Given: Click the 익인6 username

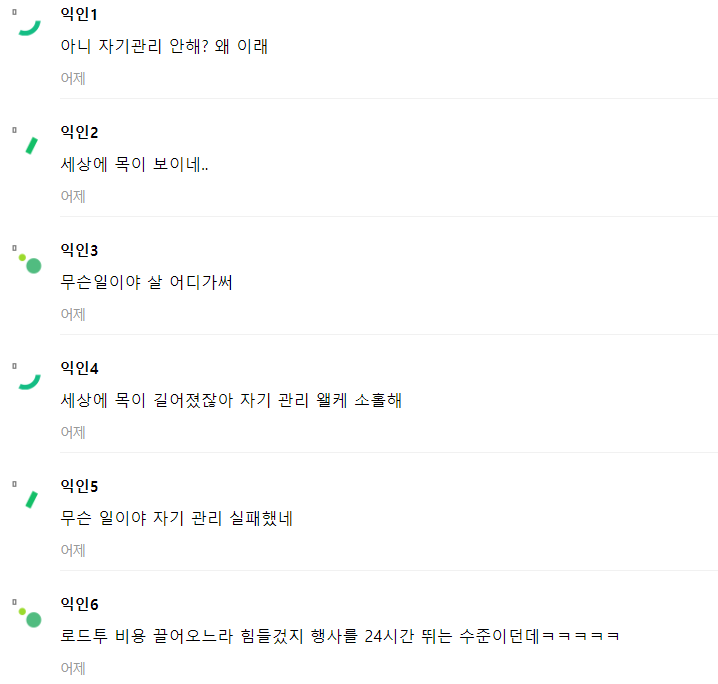Looking at the screenshot, I should tap(79, 604).
